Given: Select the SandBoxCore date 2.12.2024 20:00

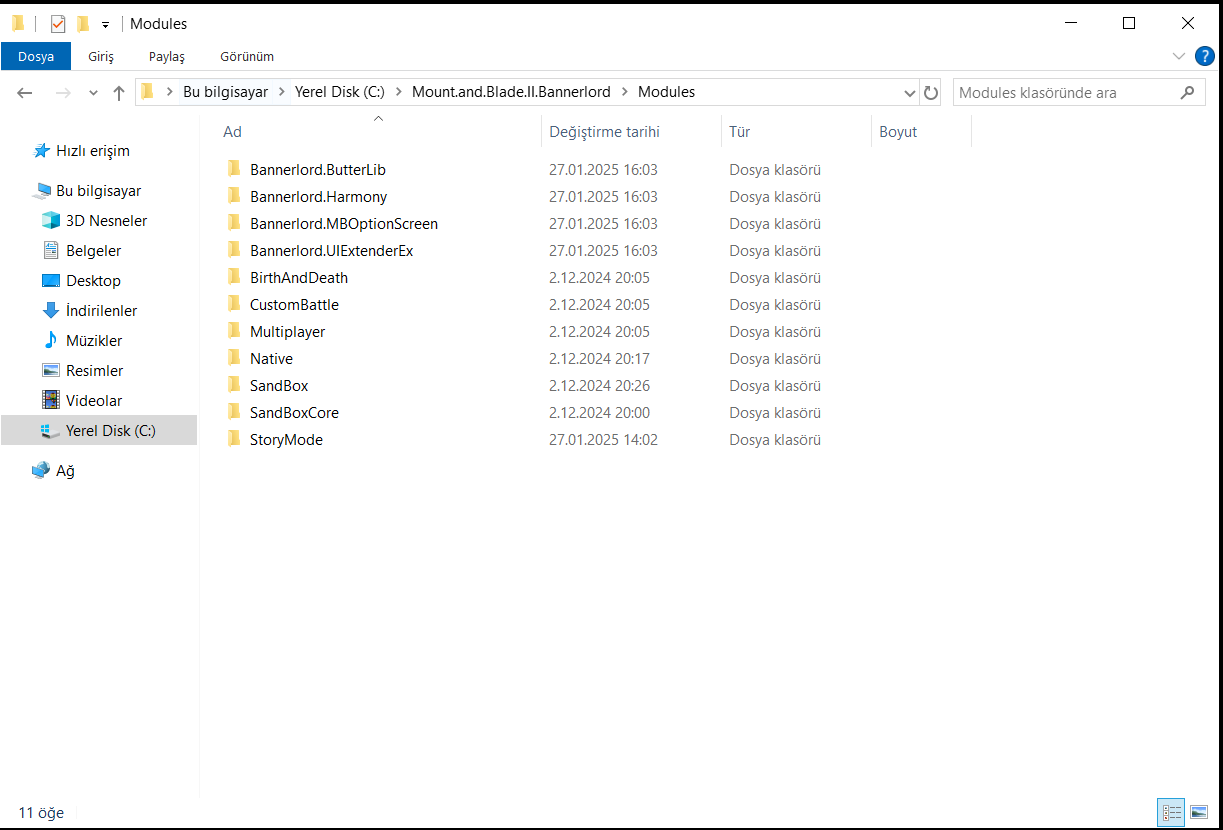Looking at the screenshot, I should coord(599,412).
